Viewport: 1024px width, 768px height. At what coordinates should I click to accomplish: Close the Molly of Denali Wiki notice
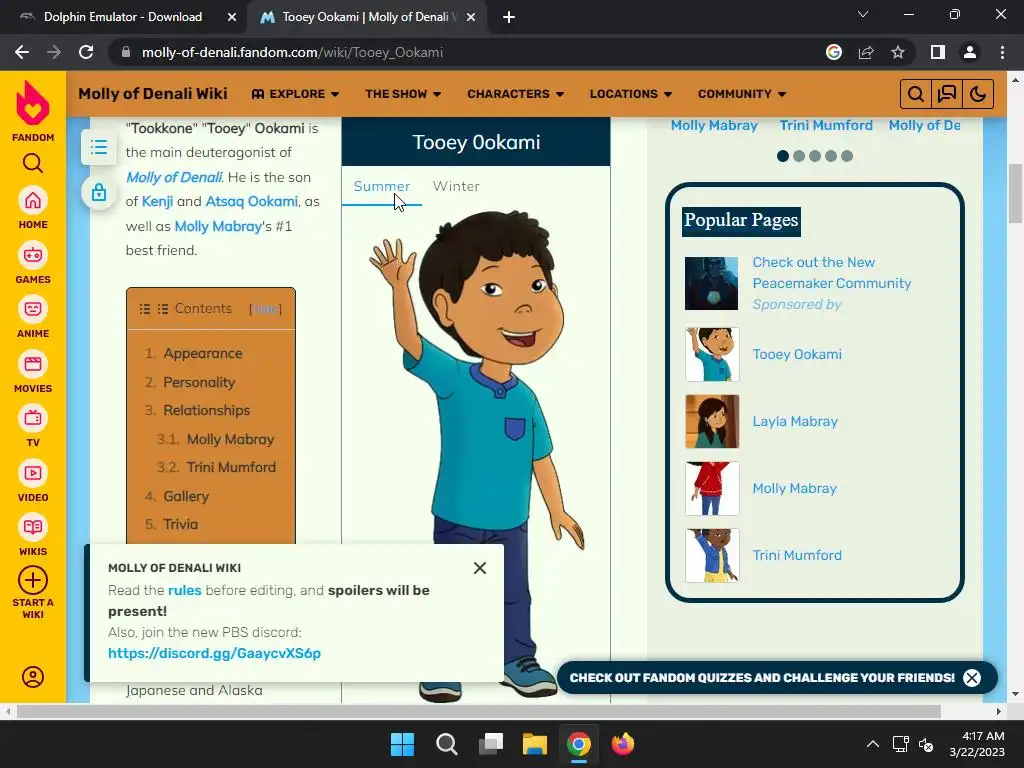tap(480, 568)
